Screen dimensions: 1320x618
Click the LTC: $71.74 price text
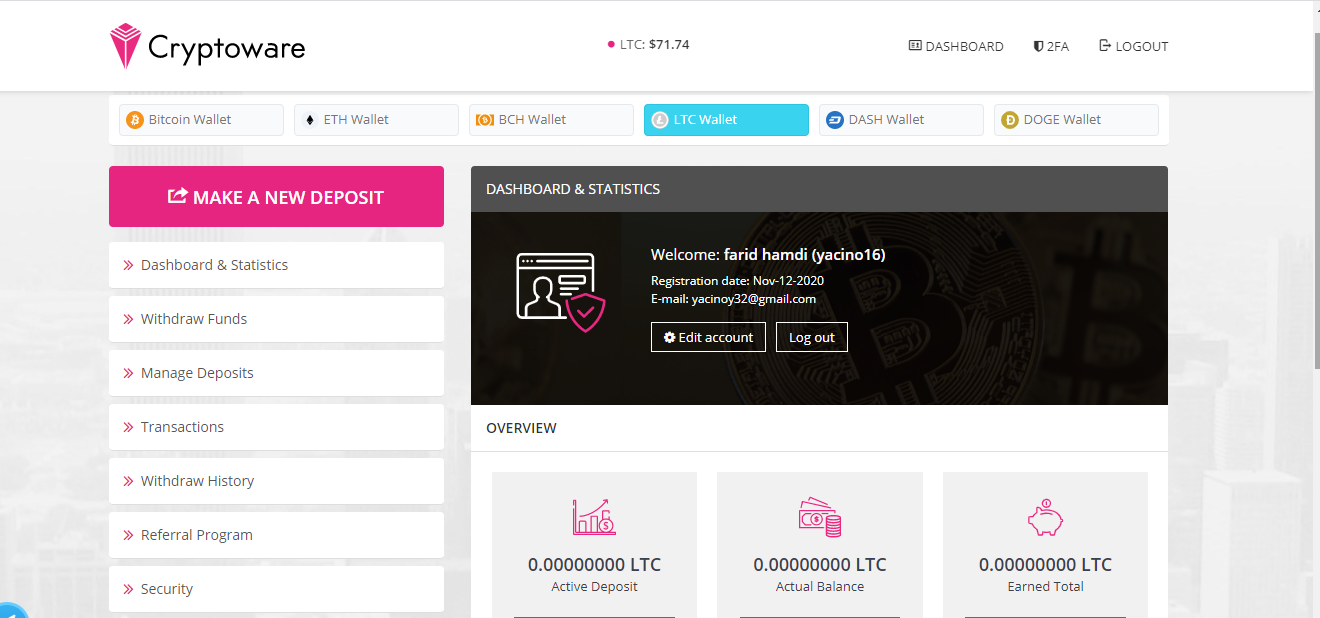point(654,45)
